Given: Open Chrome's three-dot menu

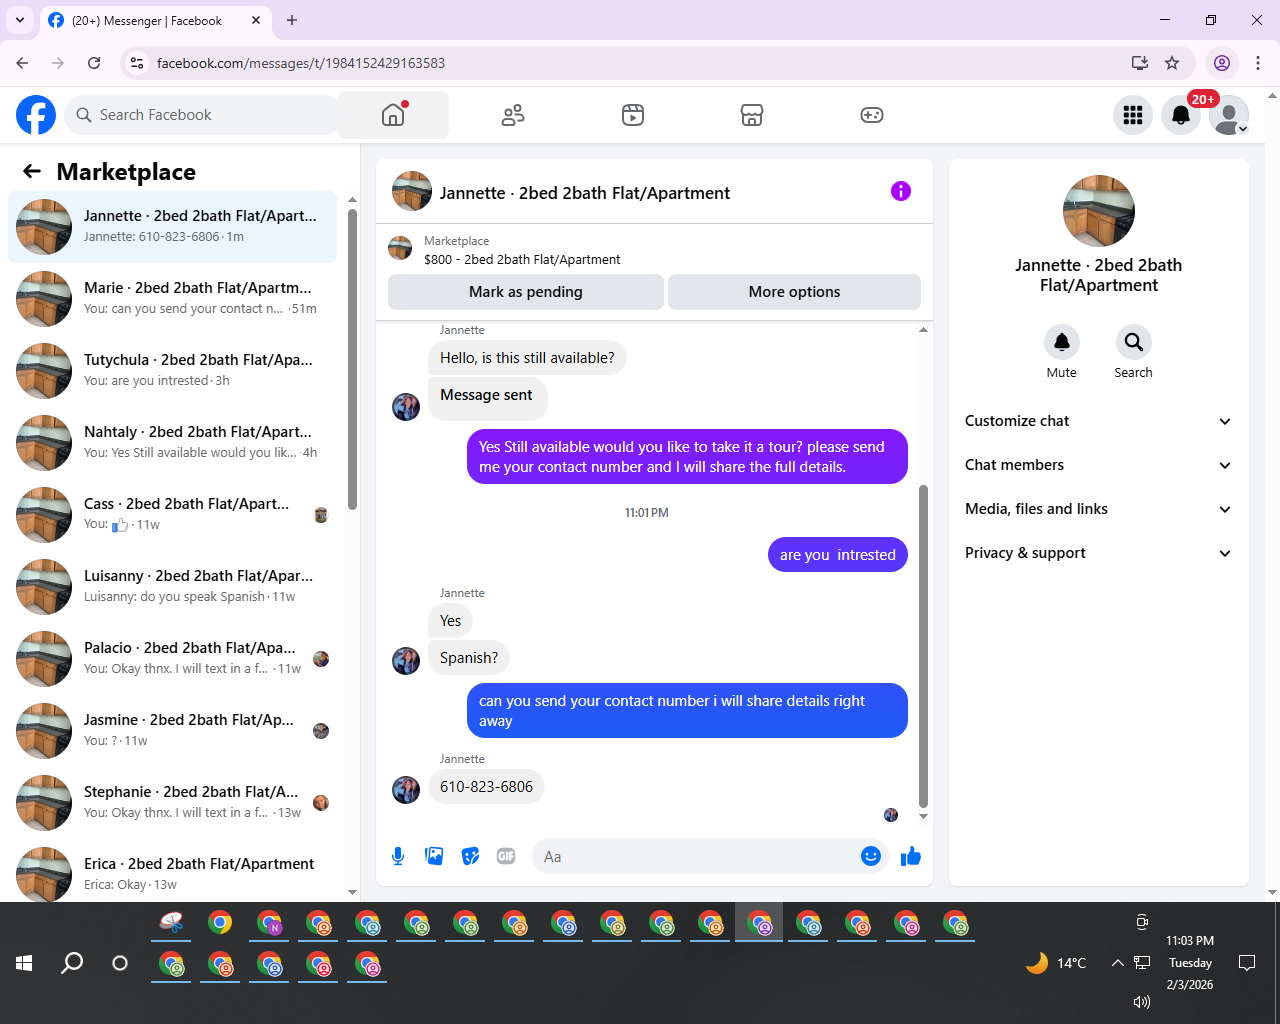Looking at the screenshot, I should 1258,63.
